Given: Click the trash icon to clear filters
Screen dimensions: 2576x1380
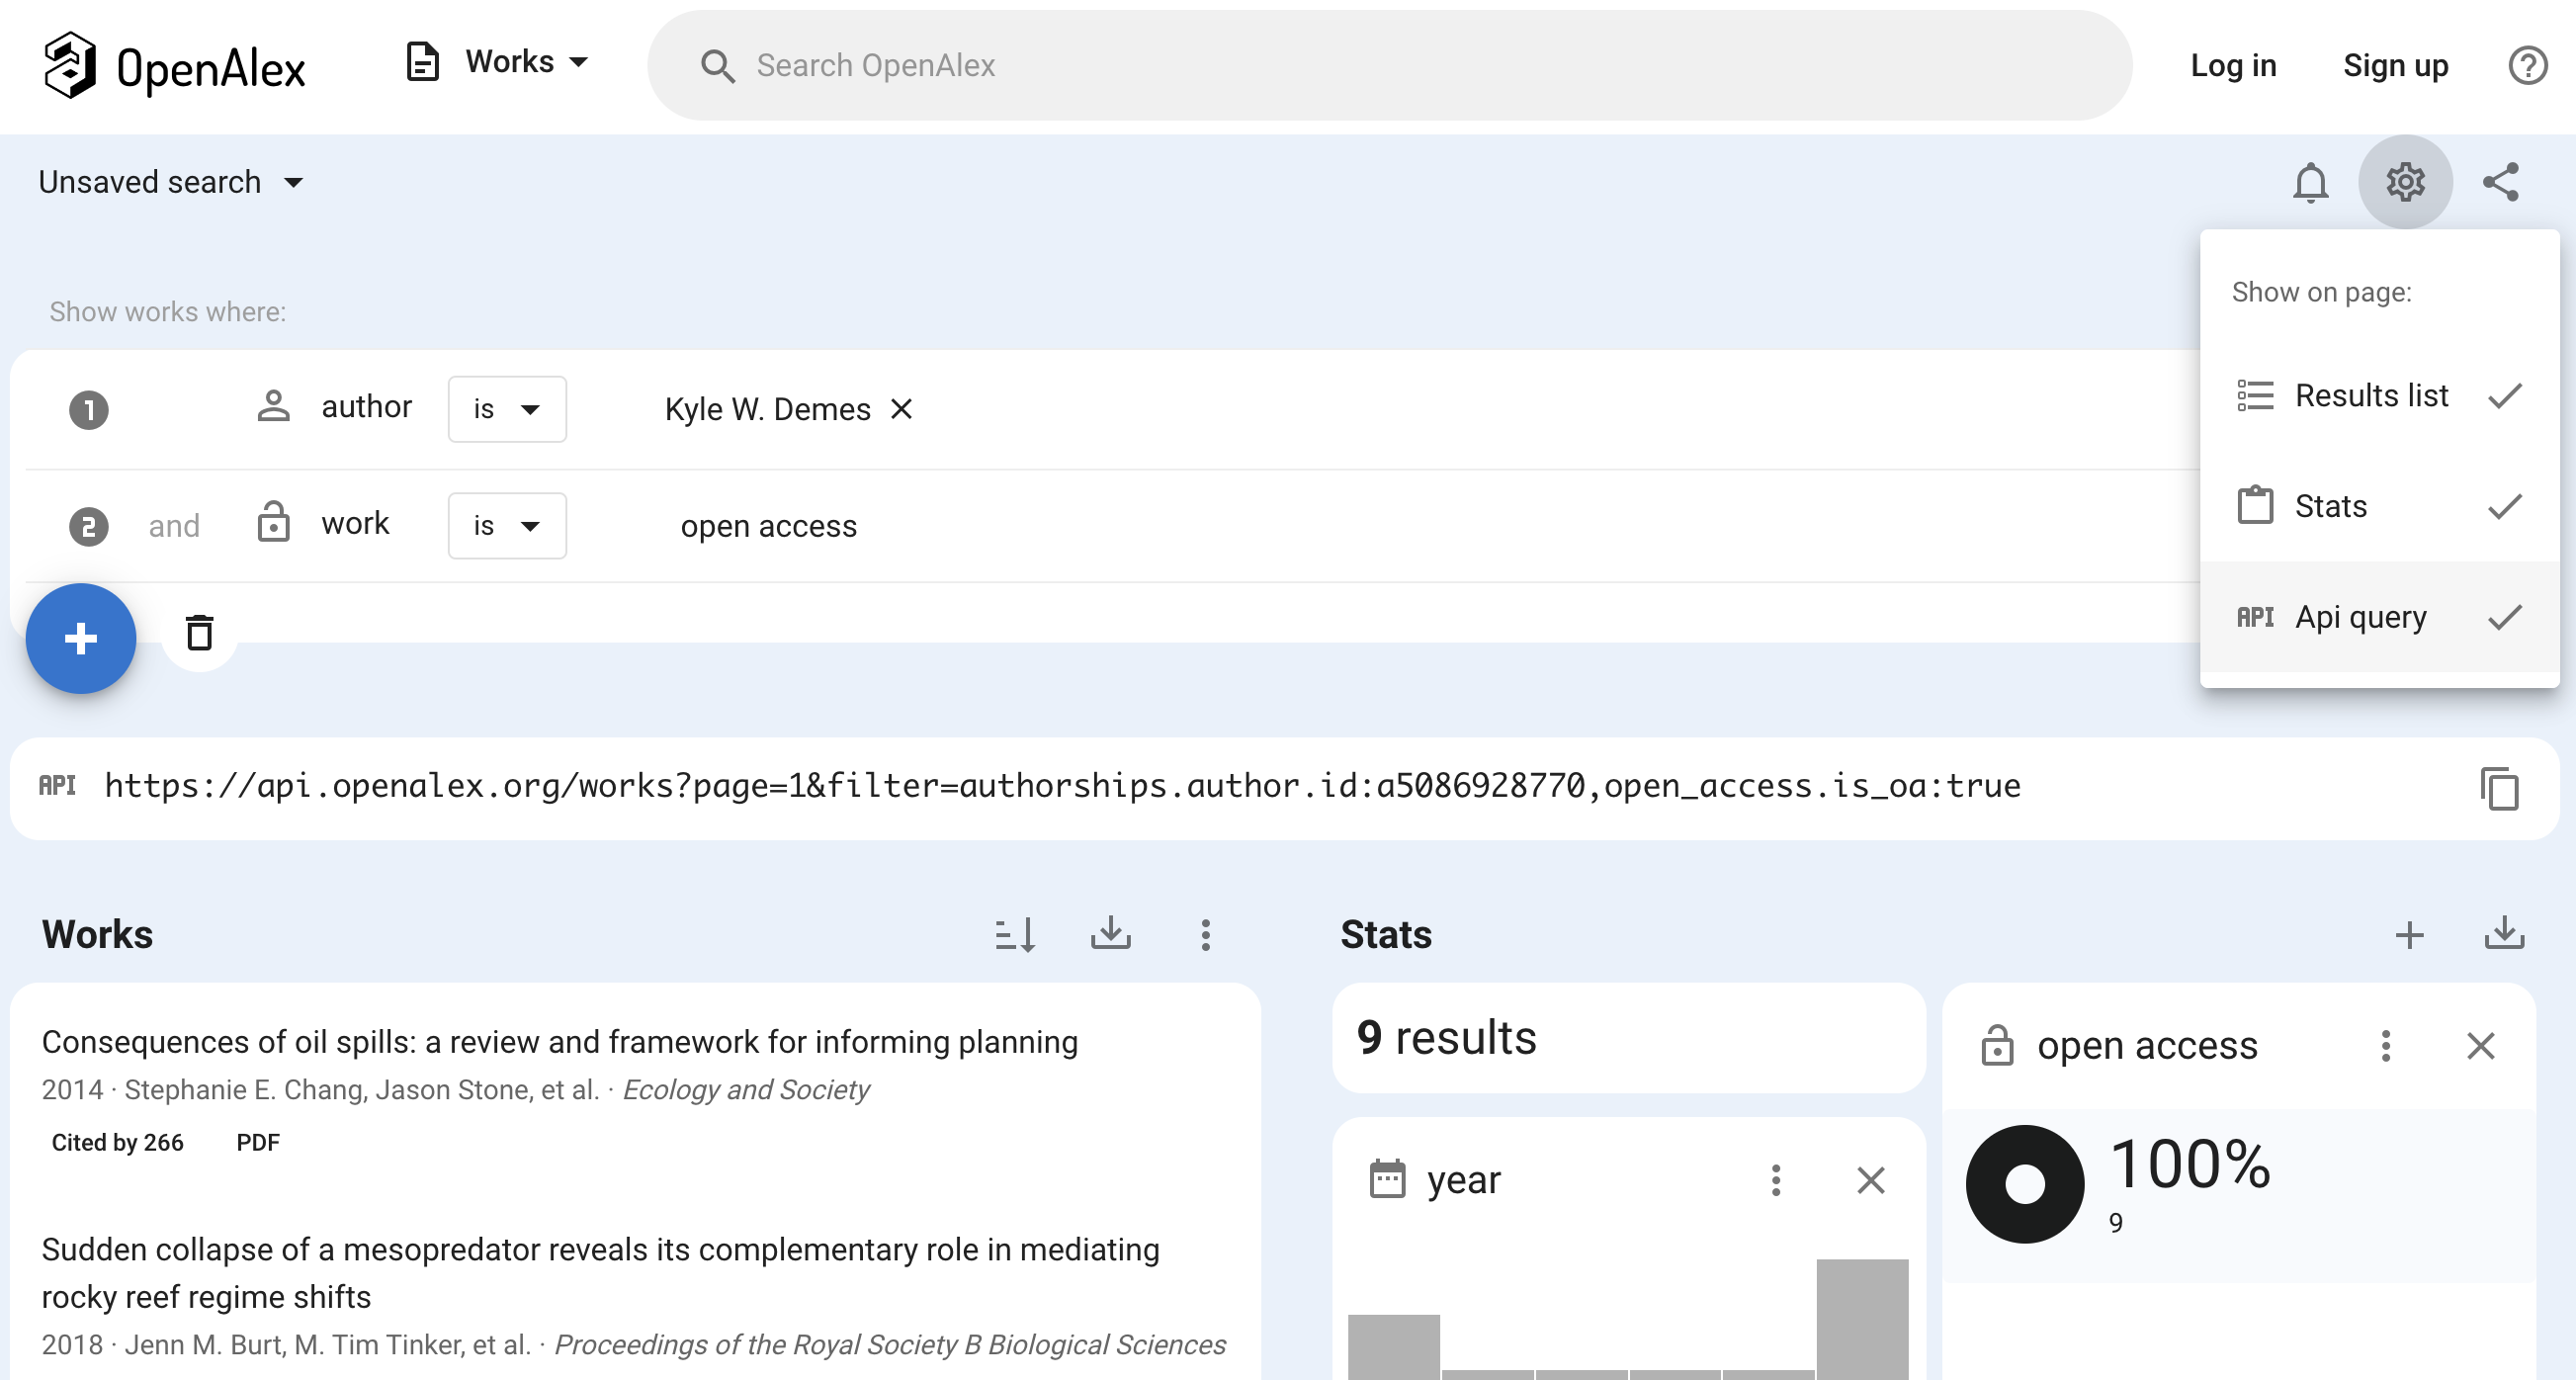Looking at the screenshot, I should pyautogui.click(x=199, y=633).
